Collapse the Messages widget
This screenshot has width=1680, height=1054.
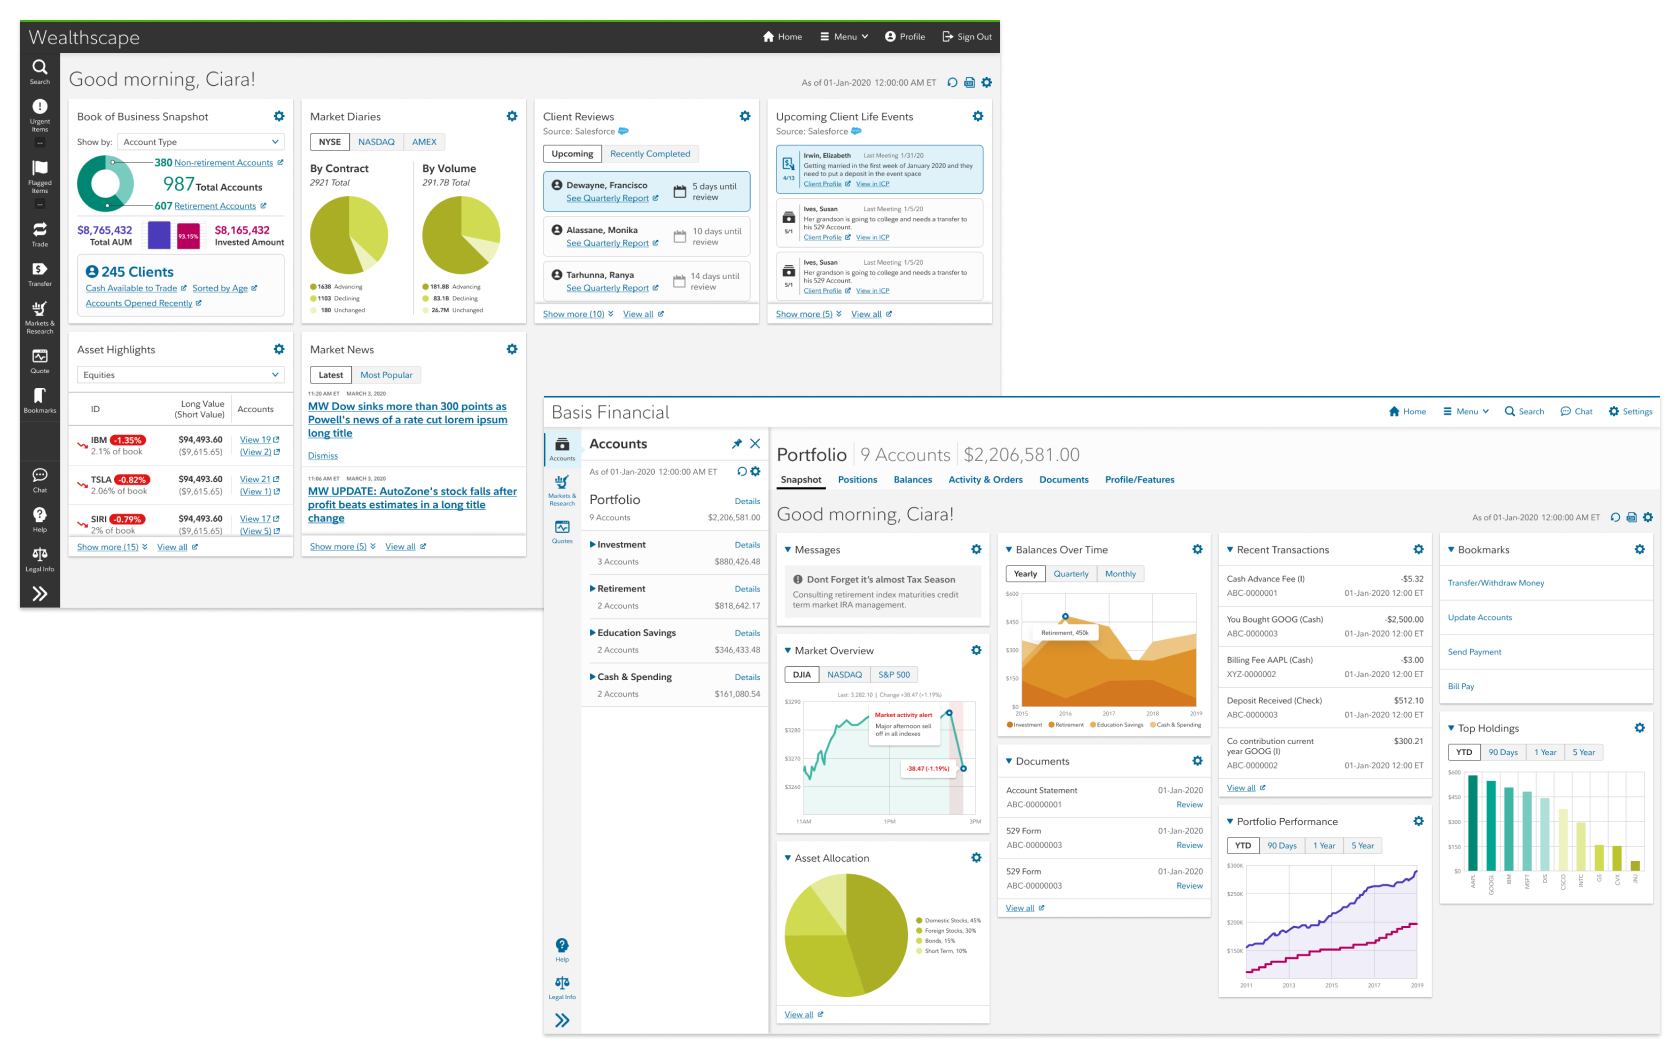click(788, 550)
